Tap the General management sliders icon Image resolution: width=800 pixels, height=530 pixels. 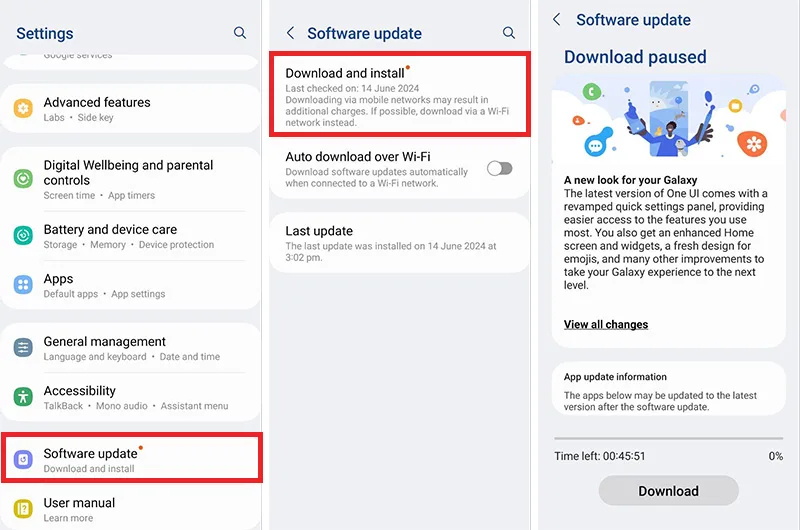tap(23, 348)
